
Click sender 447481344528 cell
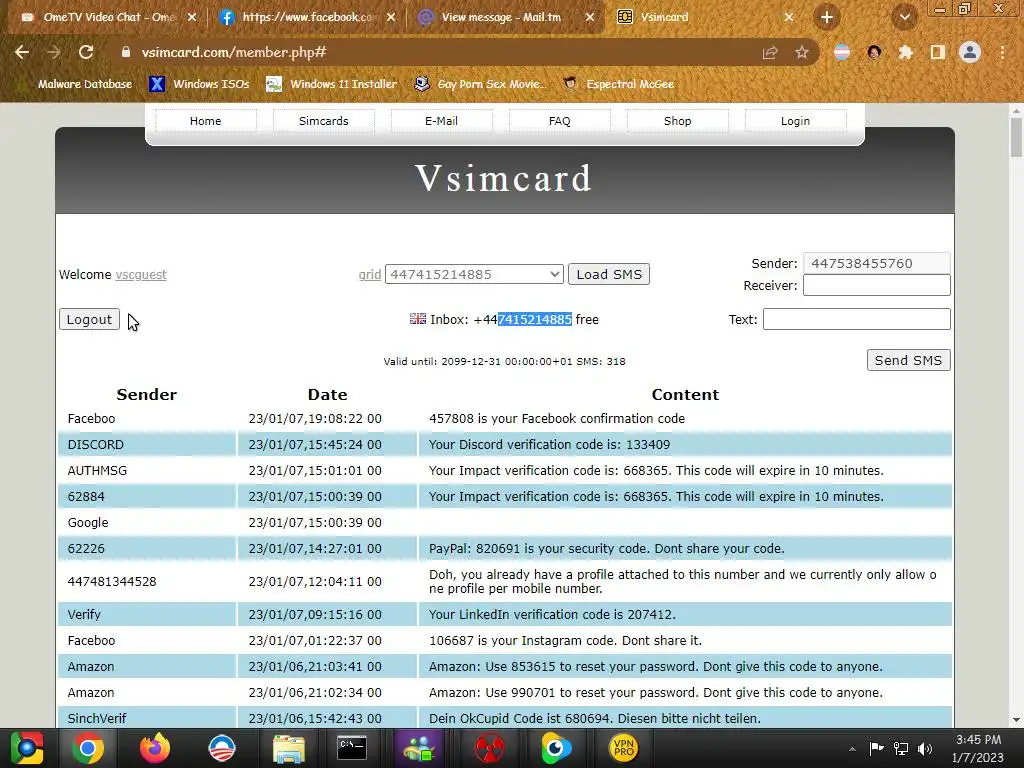pyautogui.click(x=147, y=581)
